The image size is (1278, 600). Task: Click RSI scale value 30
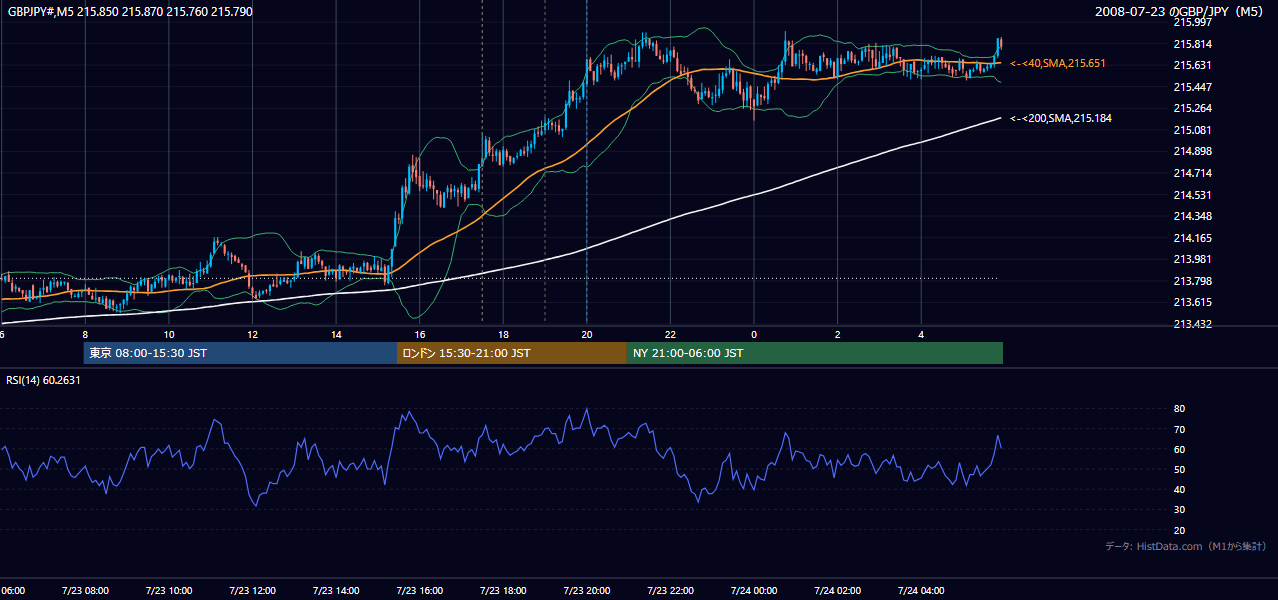coord(1179,510)
